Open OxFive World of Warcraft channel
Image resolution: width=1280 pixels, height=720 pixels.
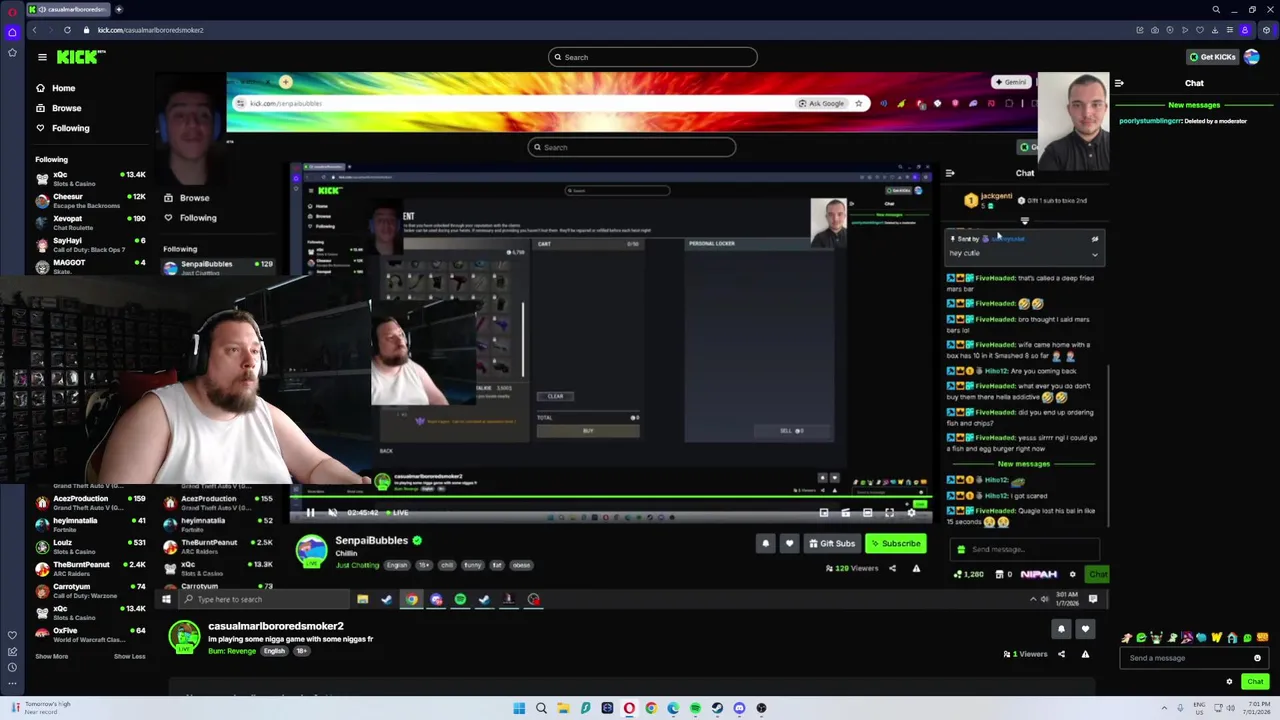pos(91,635)
